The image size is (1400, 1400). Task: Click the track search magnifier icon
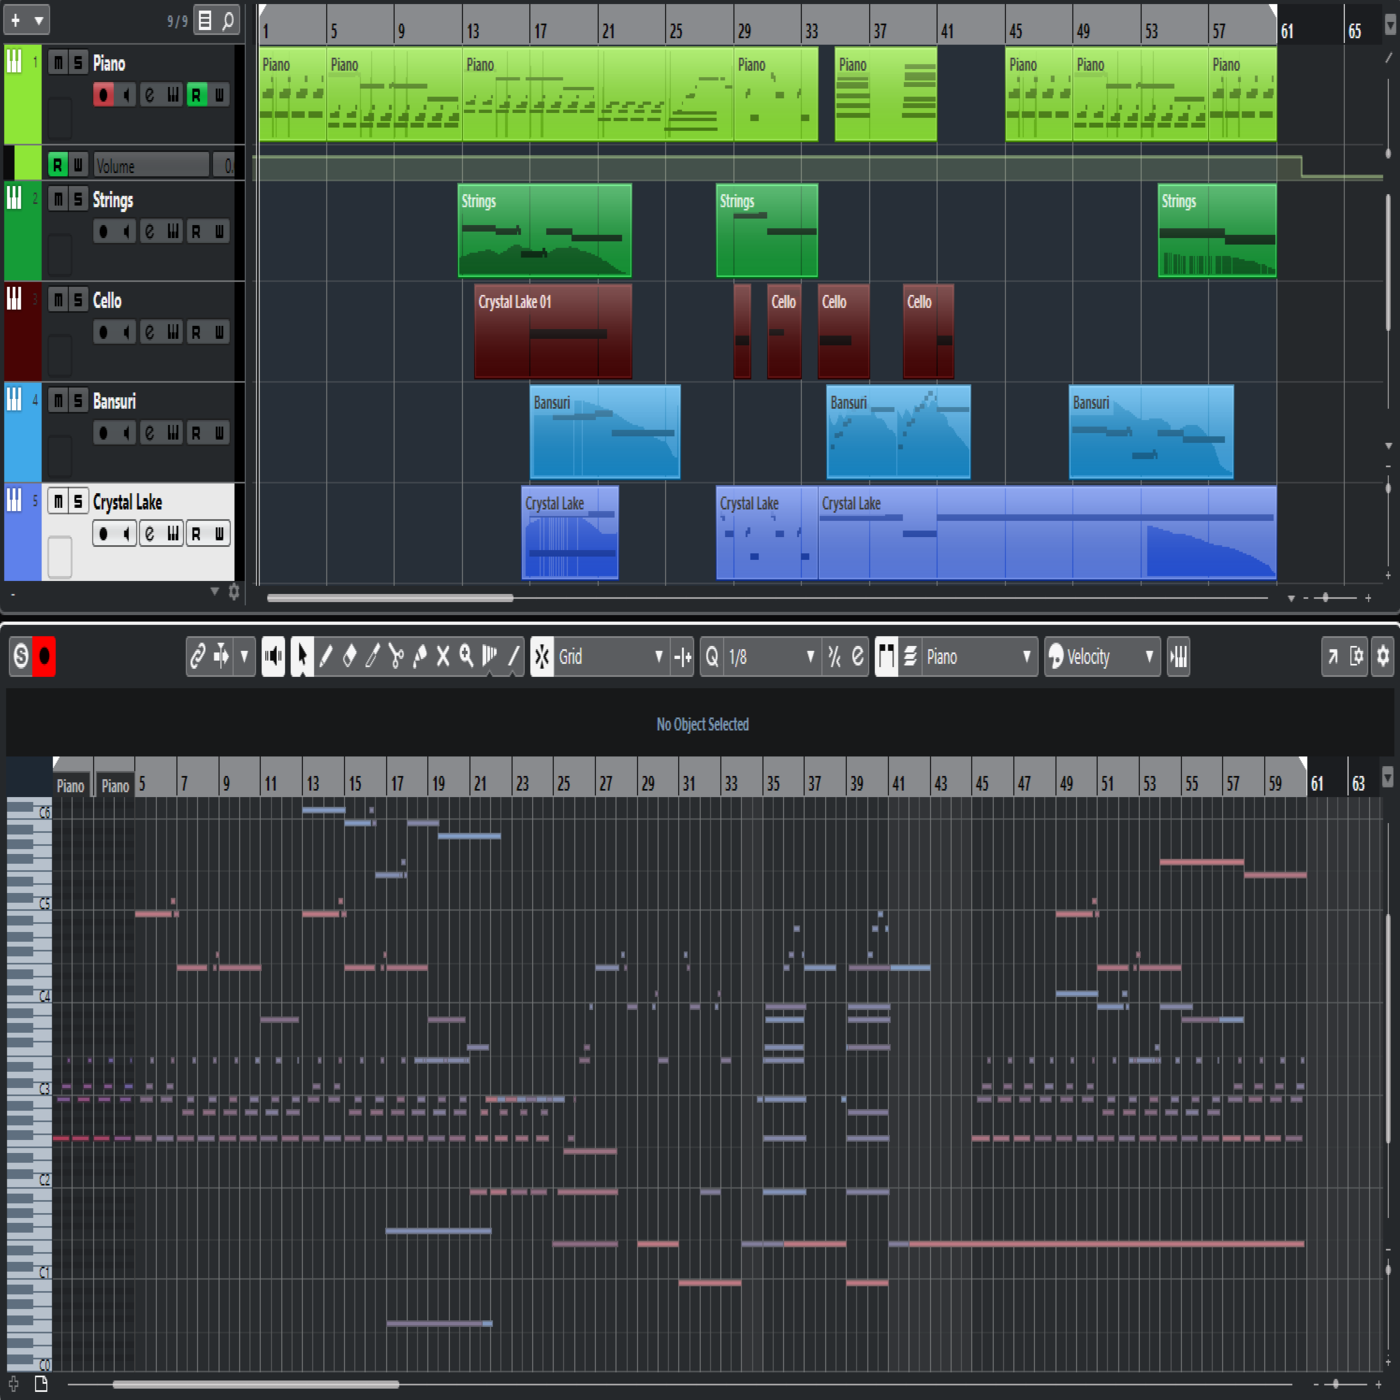click(228, 20)
